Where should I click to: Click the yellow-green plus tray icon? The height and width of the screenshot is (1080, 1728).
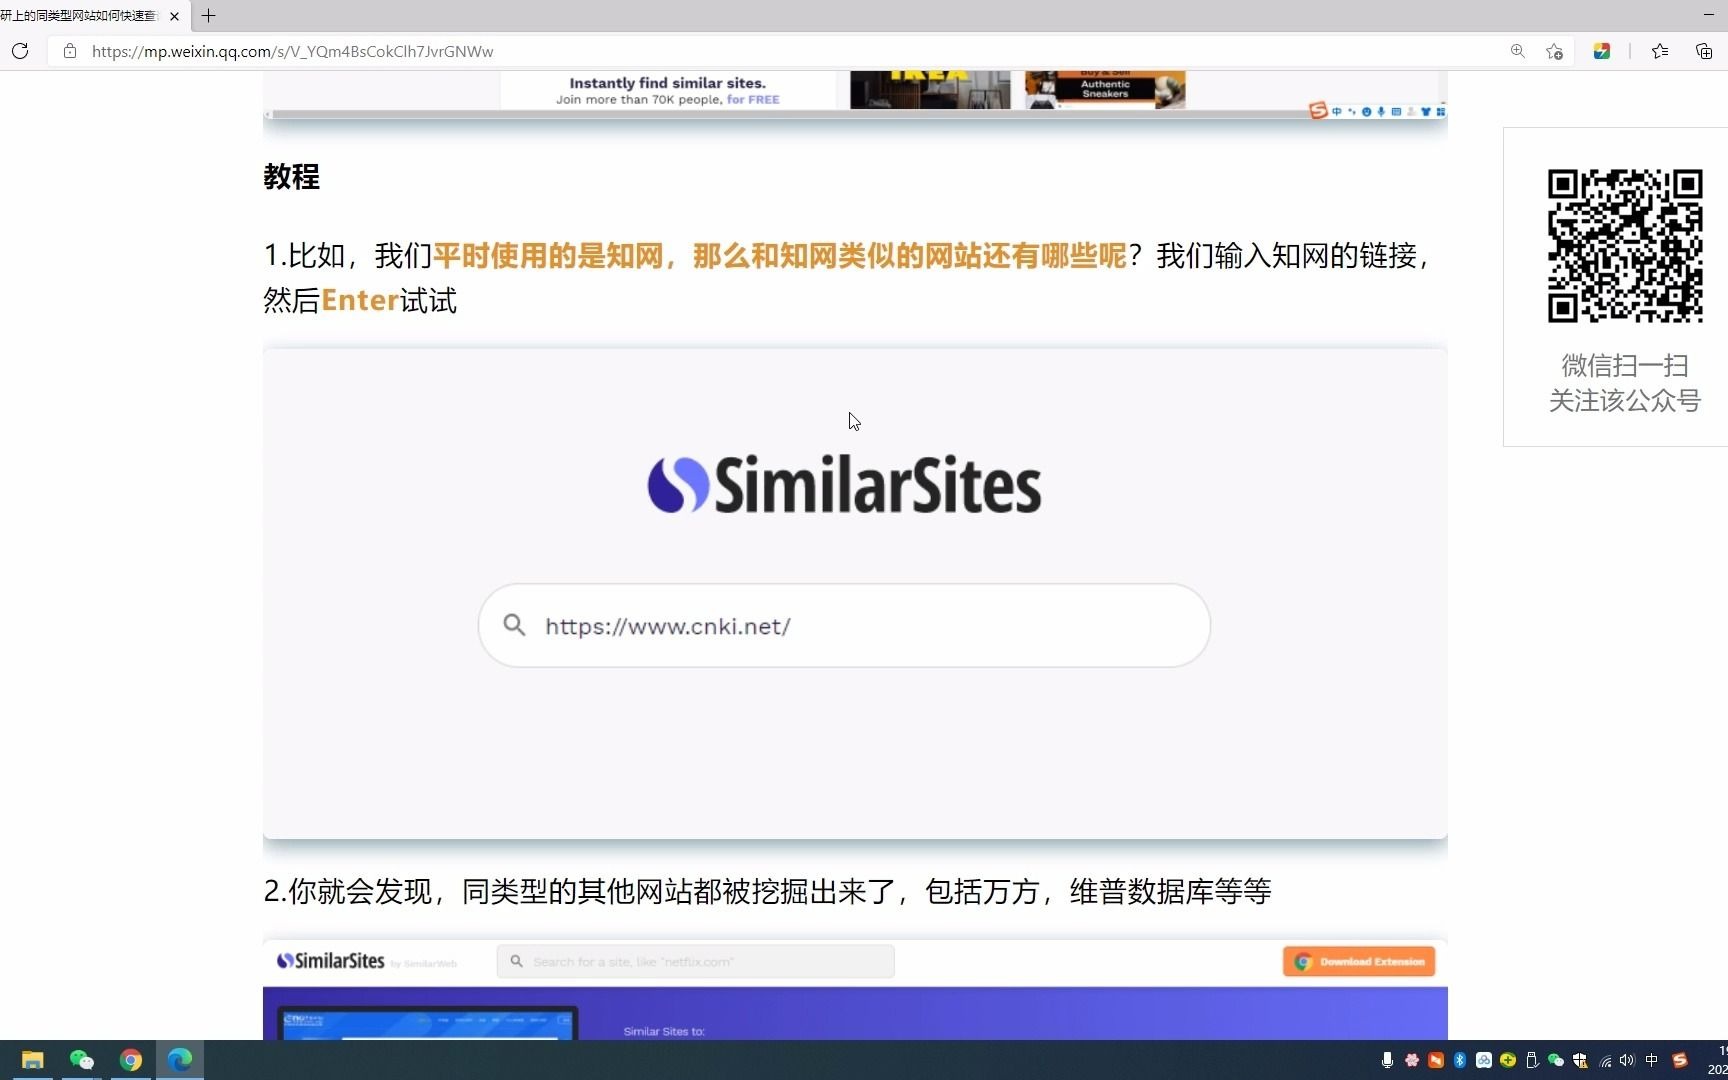1508,1060
